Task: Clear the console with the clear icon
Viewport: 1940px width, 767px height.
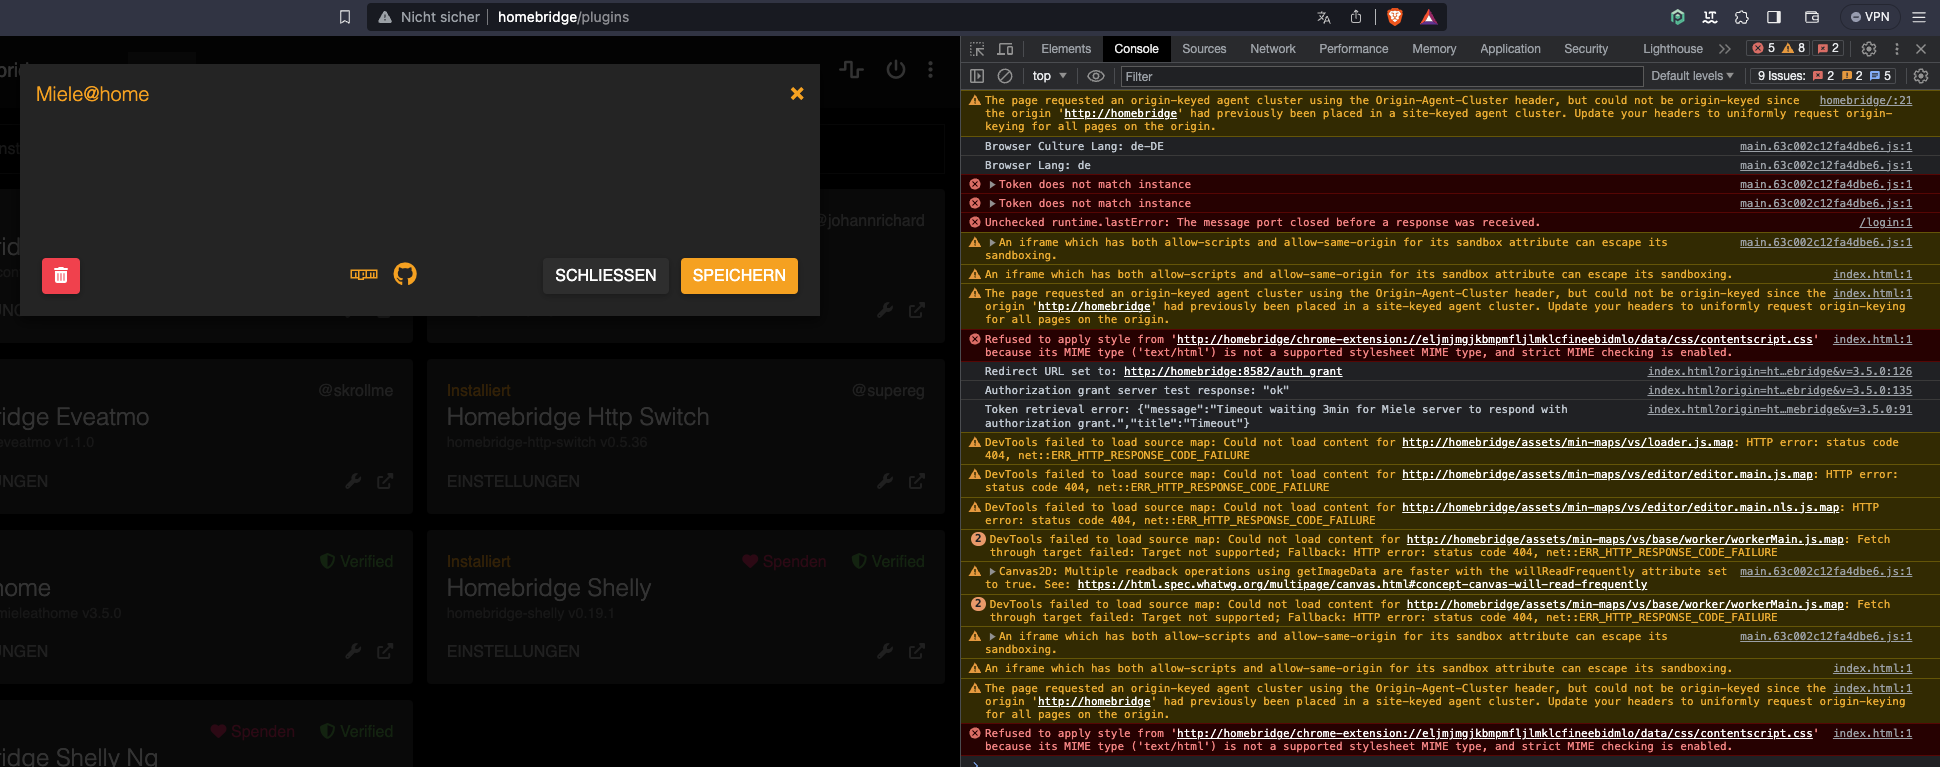Action: (1005, 76)
